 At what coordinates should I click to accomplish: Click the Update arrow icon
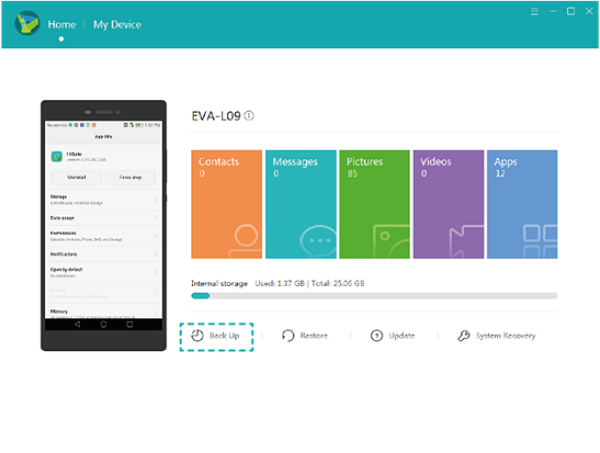[x=377, y=336]
